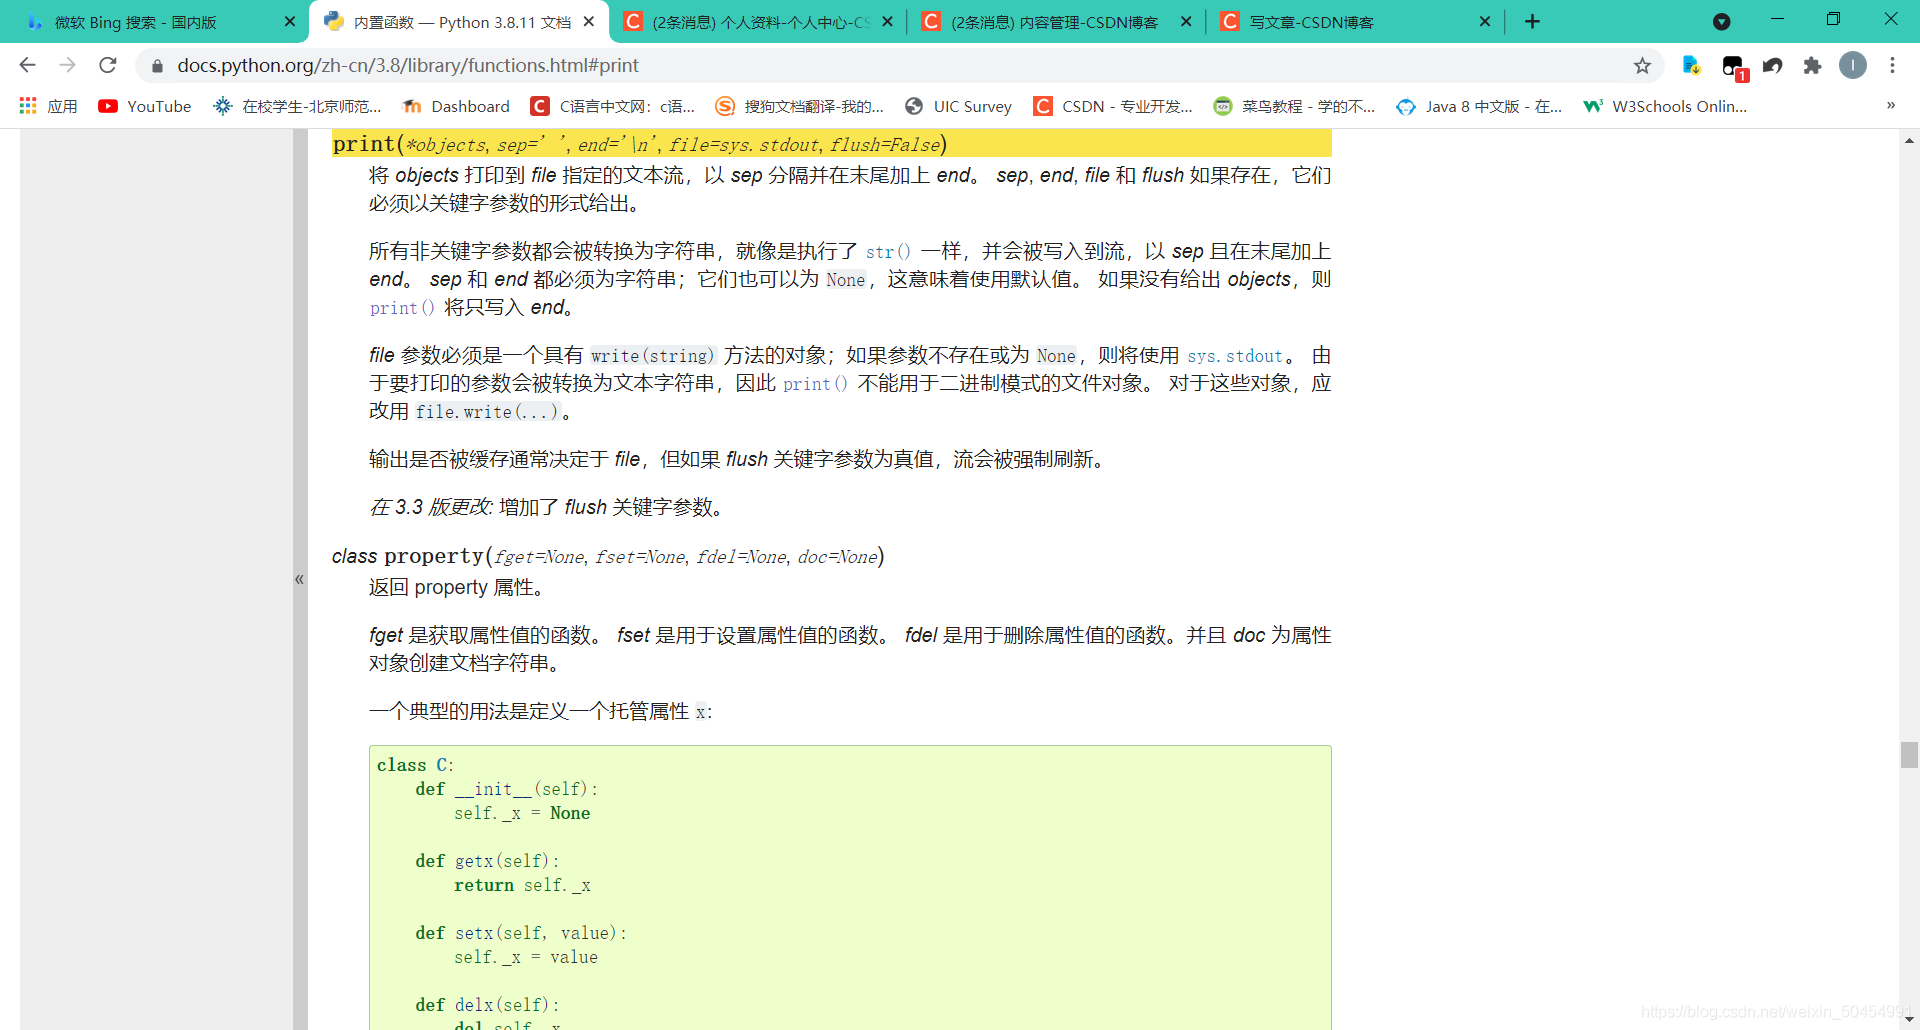Open the YouTube bookmark
This screenshot has height=1030, width=1920.
(145, 106)
